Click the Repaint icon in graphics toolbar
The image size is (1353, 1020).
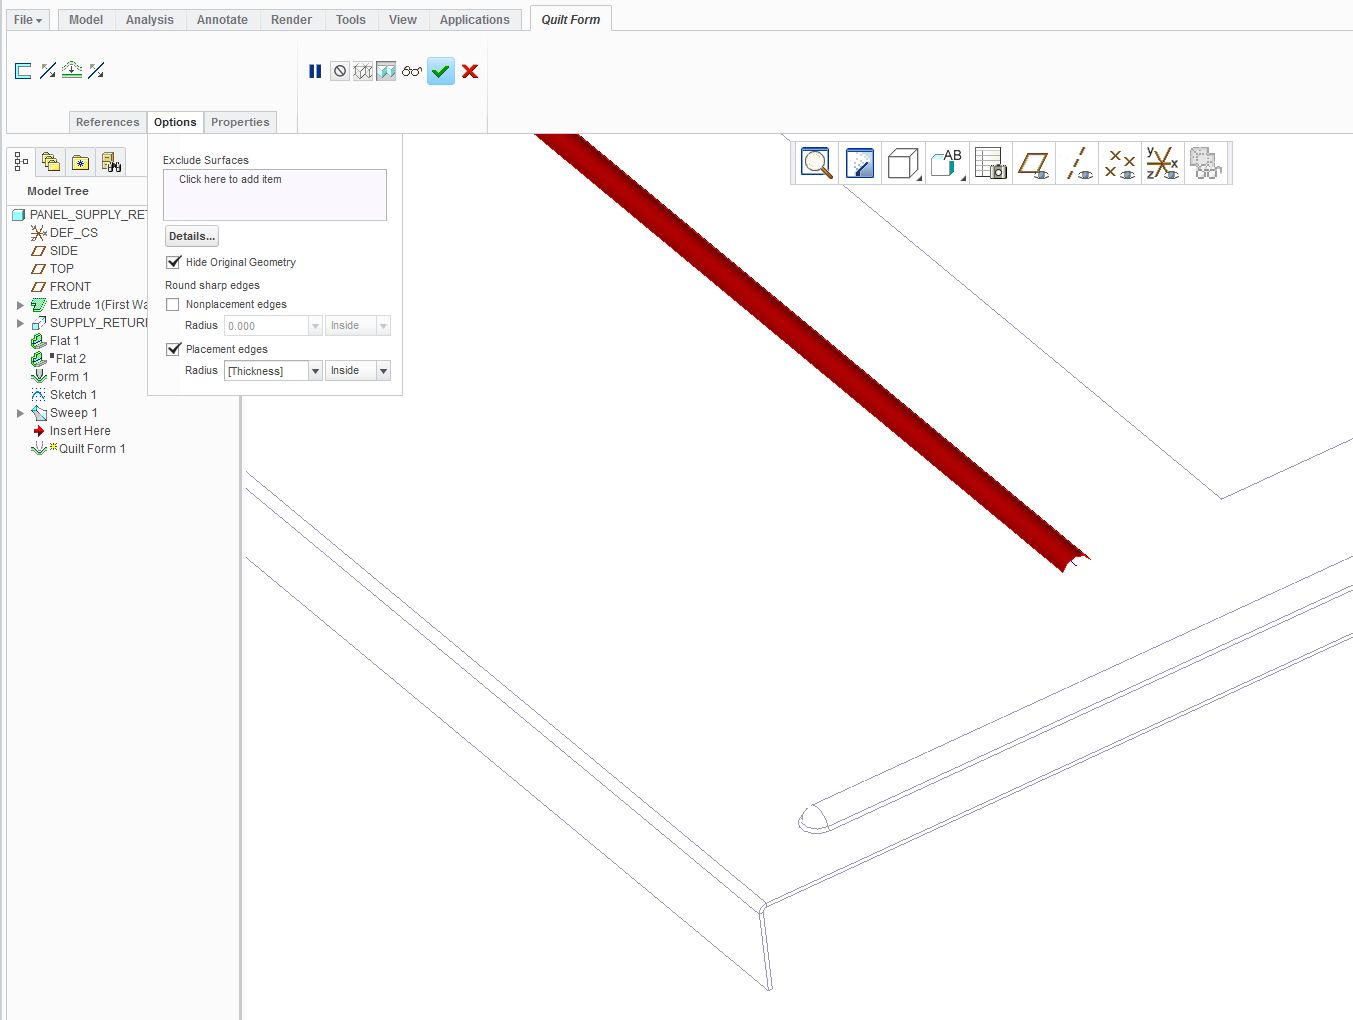pyautogui.click(x=860, y=163)
